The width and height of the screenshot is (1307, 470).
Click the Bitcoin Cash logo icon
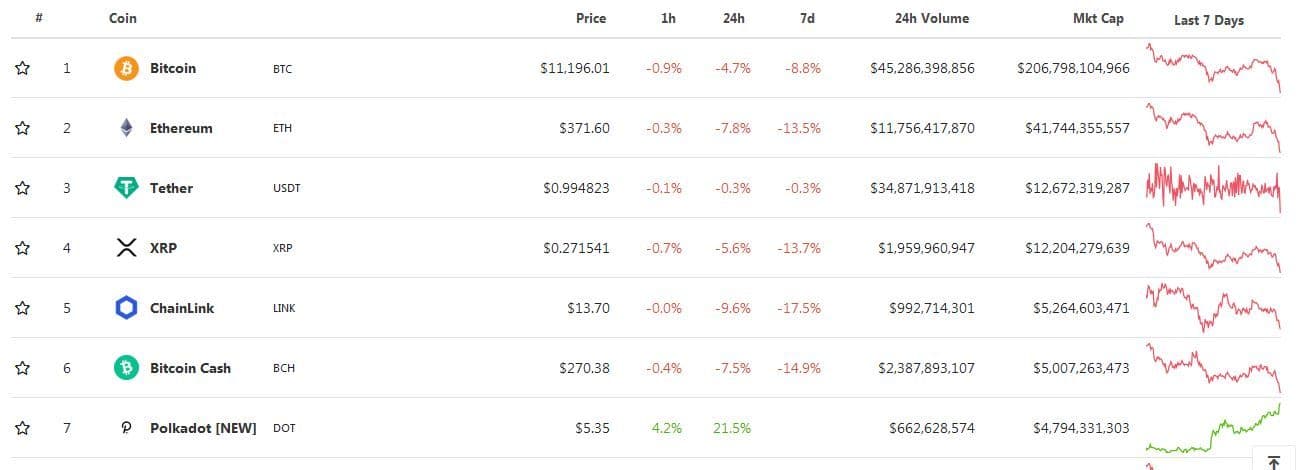pyautogui.click(x=126, y=368)
